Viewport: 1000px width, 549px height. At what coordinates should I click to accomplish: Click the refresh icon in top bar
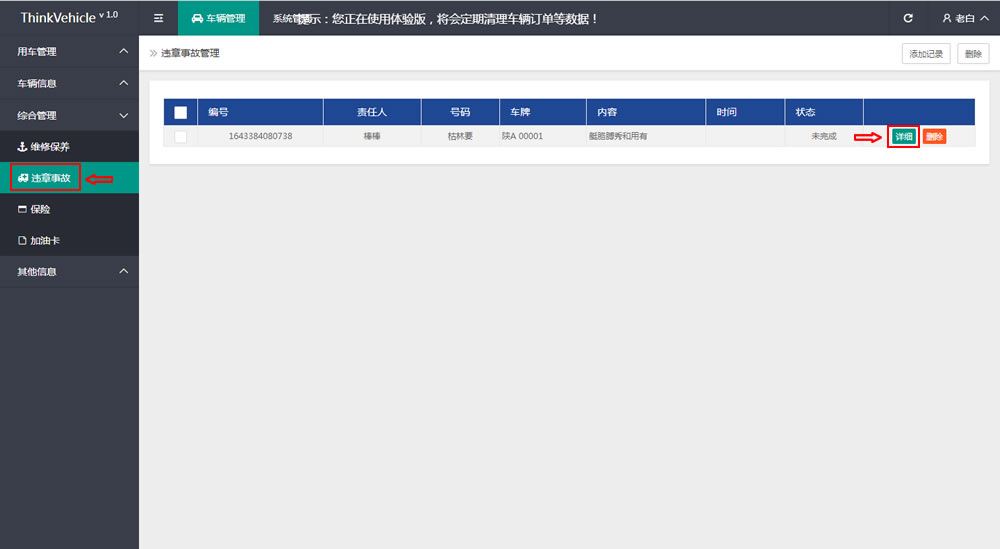[908, 18]
